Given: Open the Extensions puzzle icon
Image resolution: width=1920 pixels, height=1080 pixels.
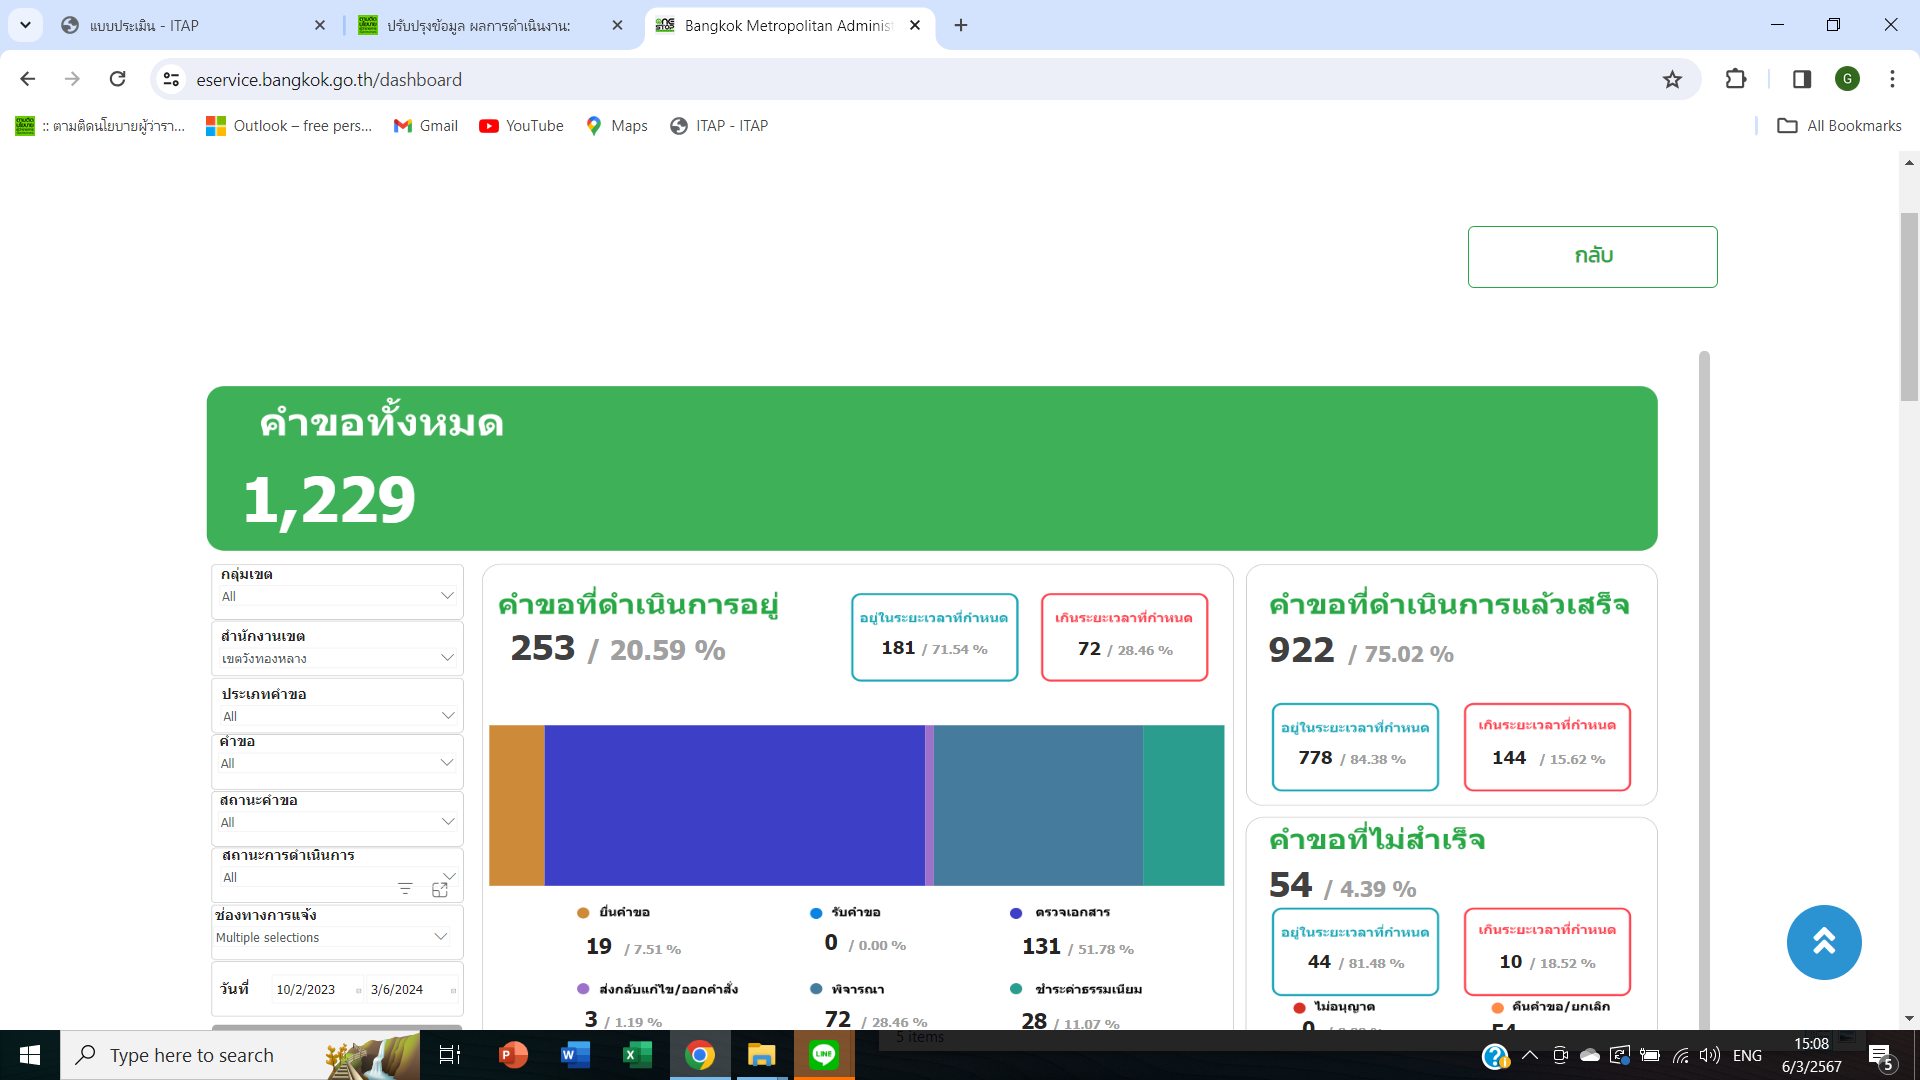Looking at the screenshot, I should pos(1736,79).
